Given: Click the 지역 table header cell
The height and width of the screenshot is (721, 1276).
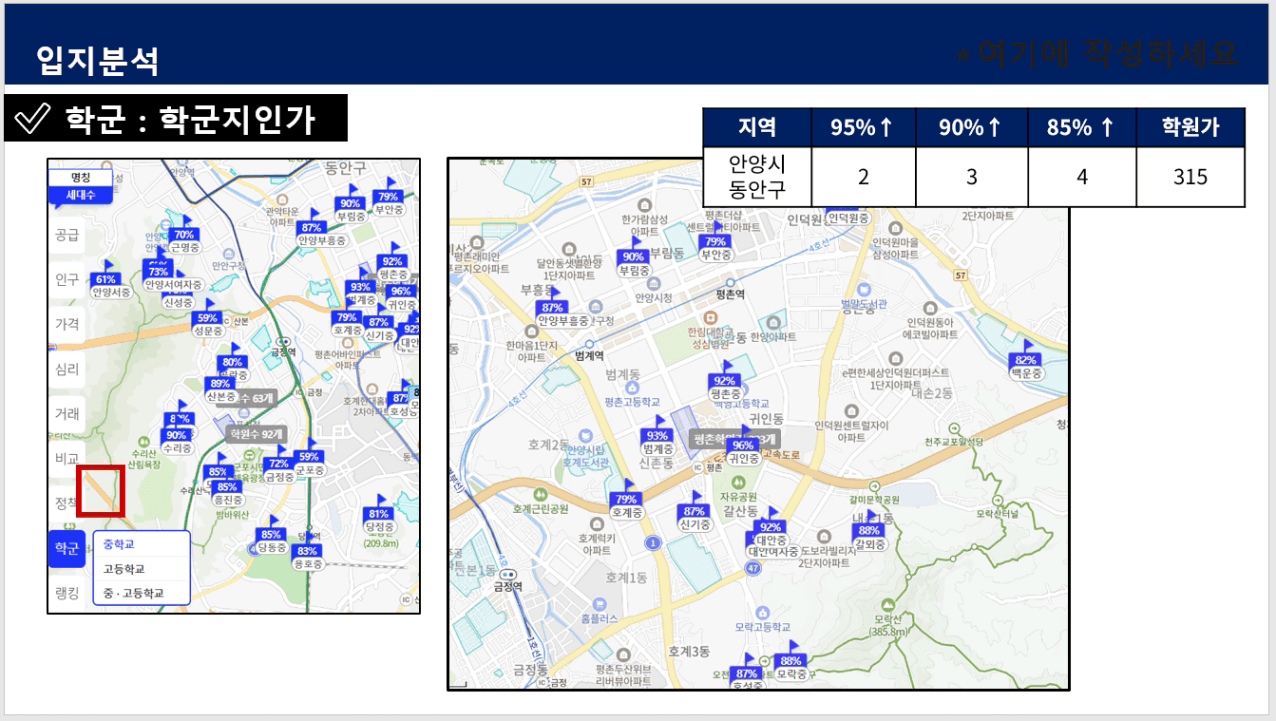Looking at the screenshot, I should pos(757,128).
